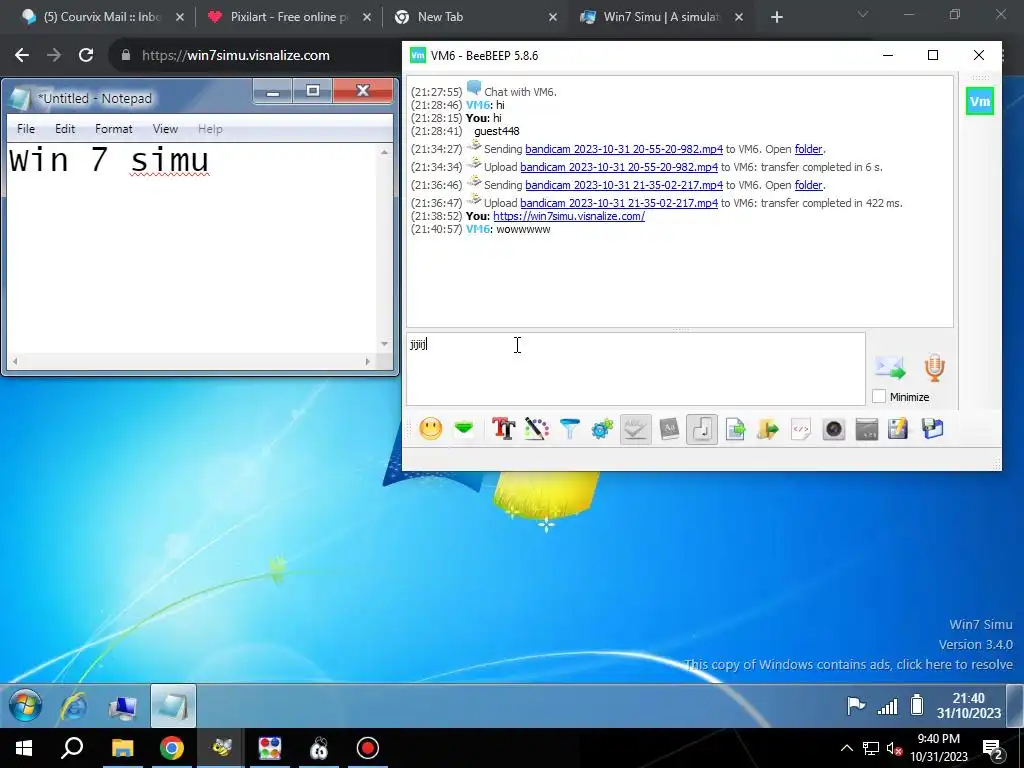Go back in the browser
The height and width of the screenshot is (768, 1024).
tap(22, 56)
